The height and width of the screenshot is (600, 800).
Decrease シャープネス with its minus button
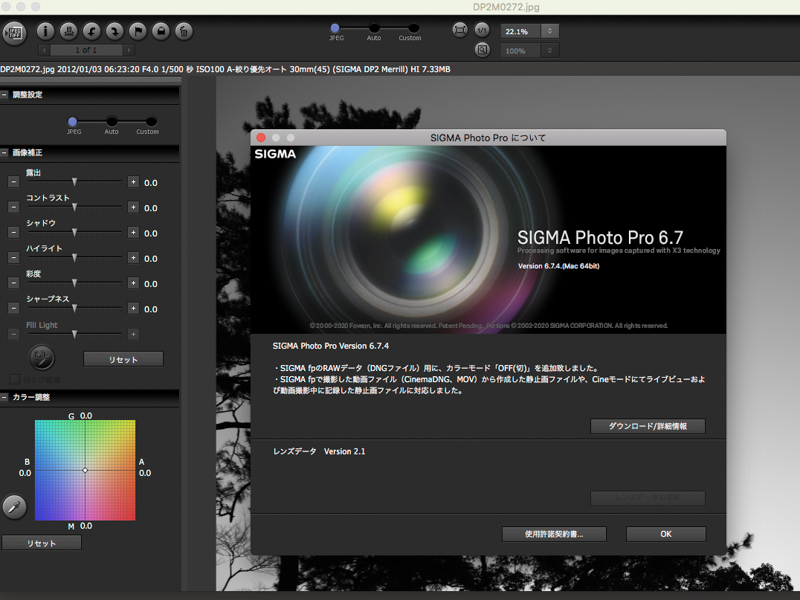tap(14, 308)
